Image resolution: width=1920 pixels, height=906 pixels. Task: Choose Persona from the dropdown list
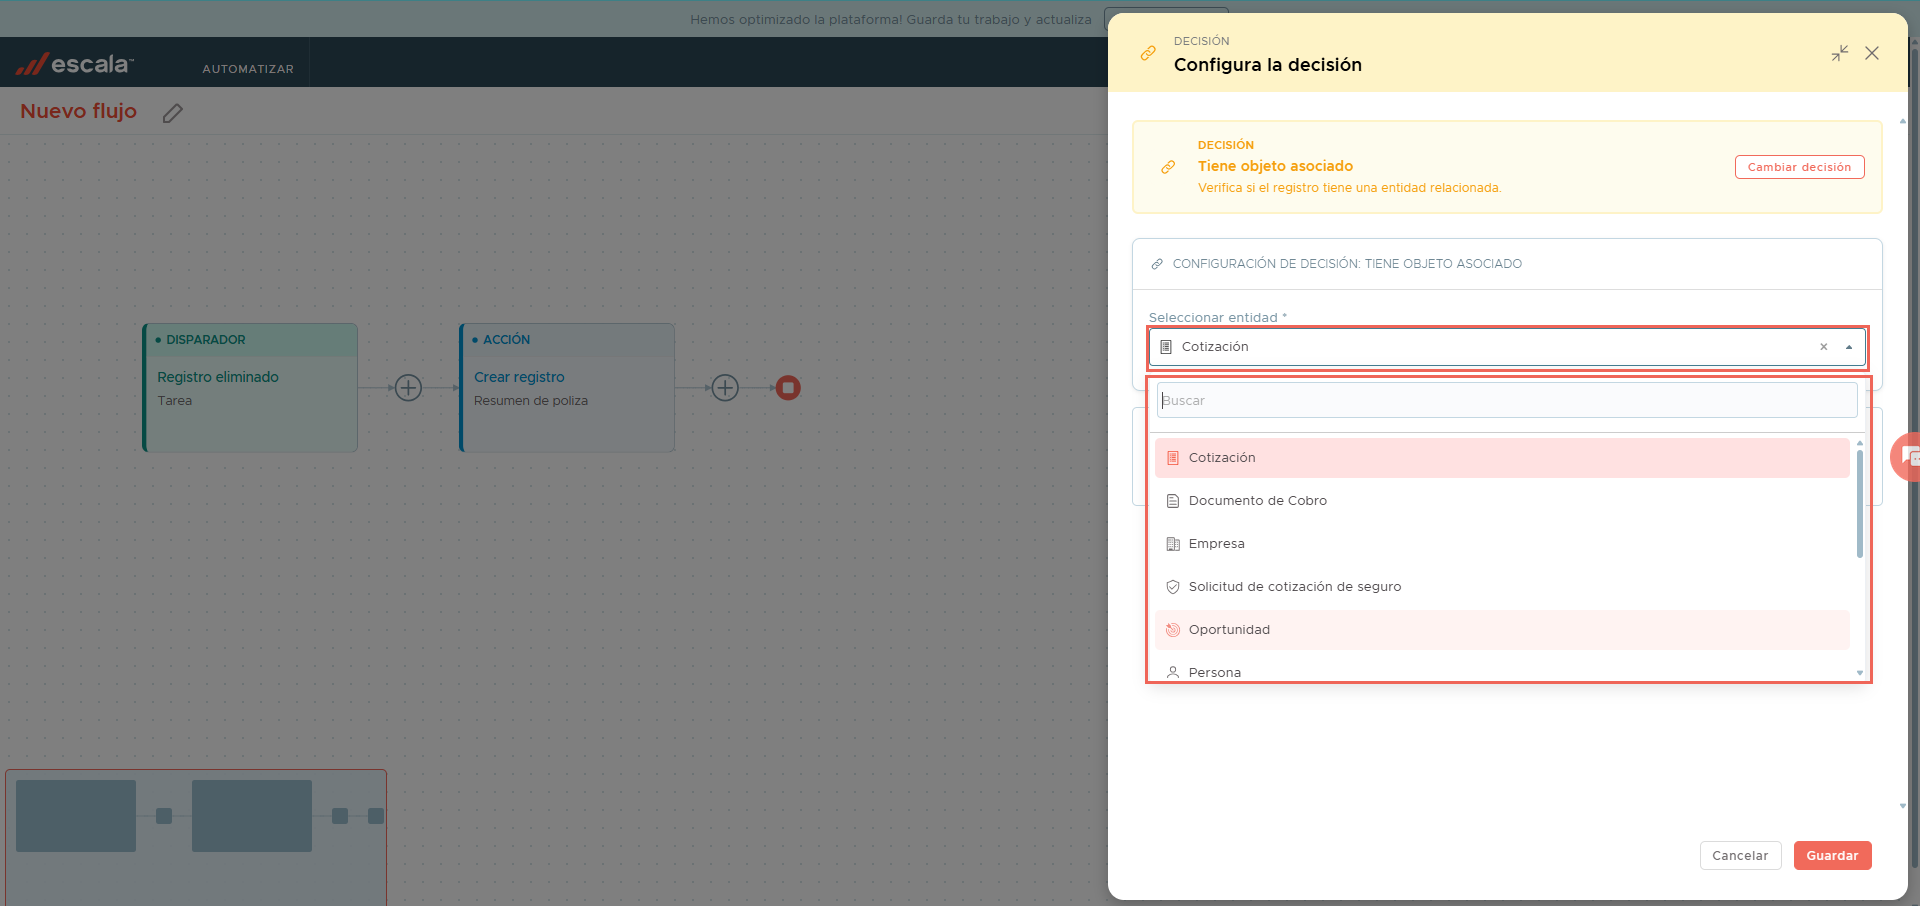tap(1502, 671)
